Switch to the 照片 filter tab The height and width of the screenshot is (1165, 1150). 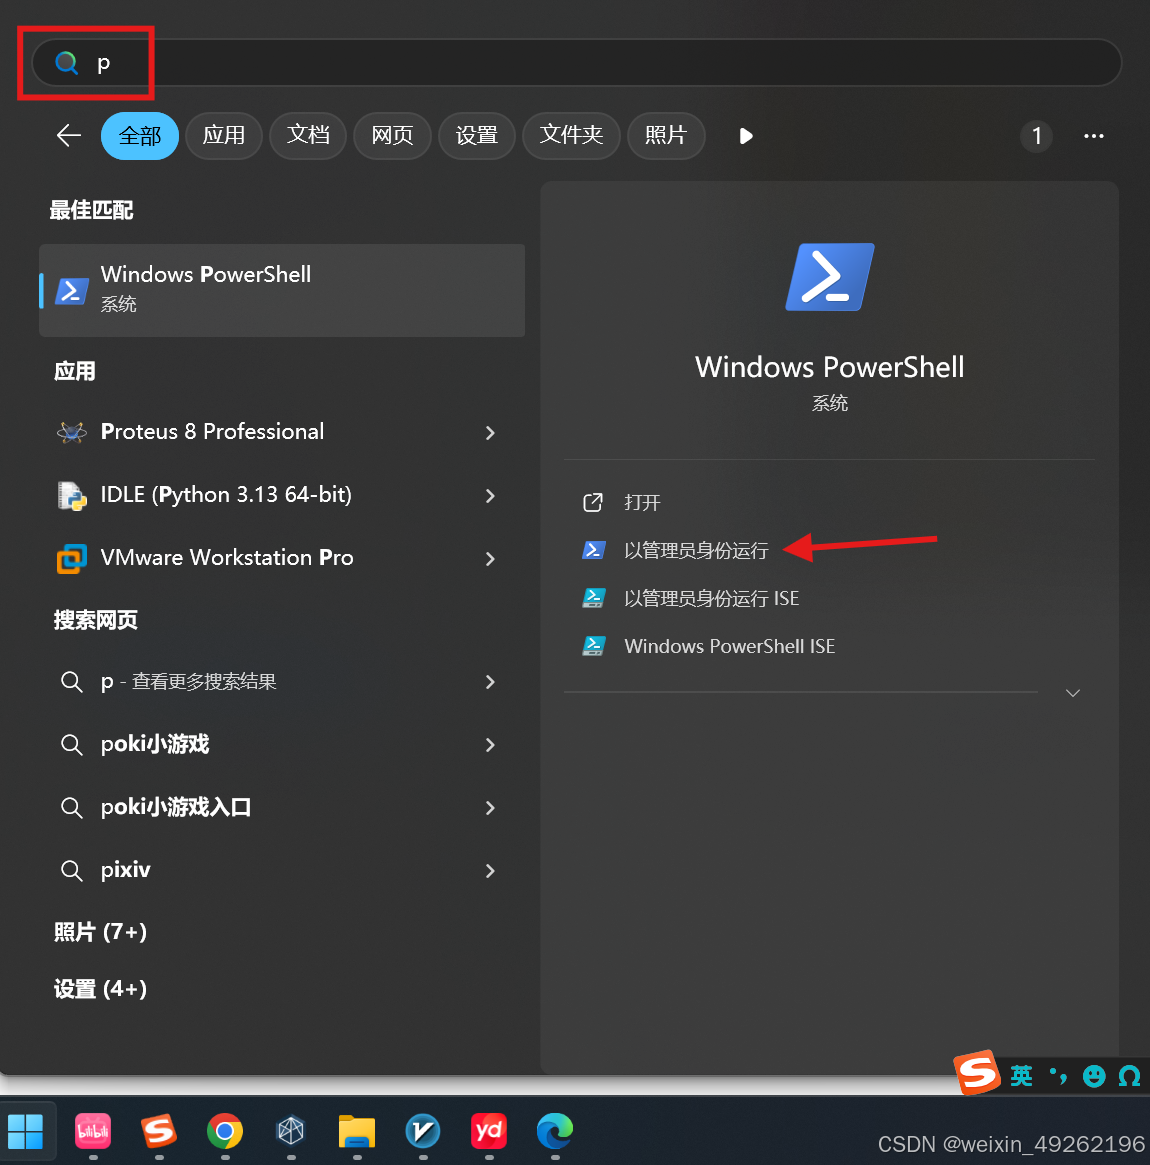pos(666,136)
